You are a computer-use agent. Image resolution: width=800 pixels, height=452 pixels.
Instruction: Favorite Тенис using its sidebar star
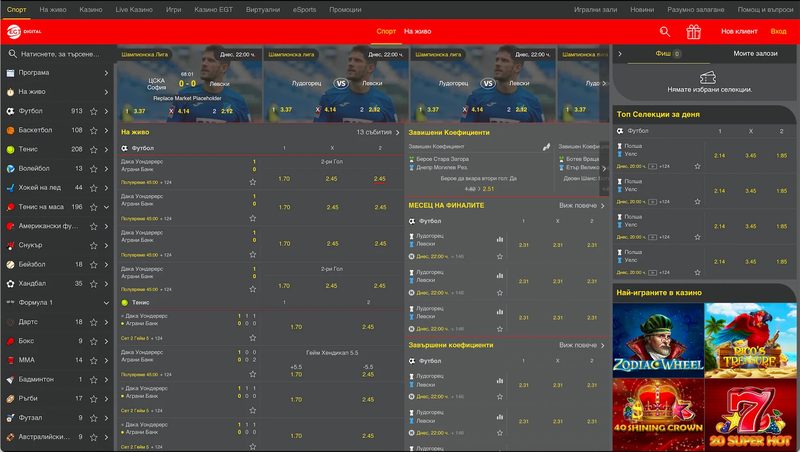pyautogui.click(x=93, y=149)
